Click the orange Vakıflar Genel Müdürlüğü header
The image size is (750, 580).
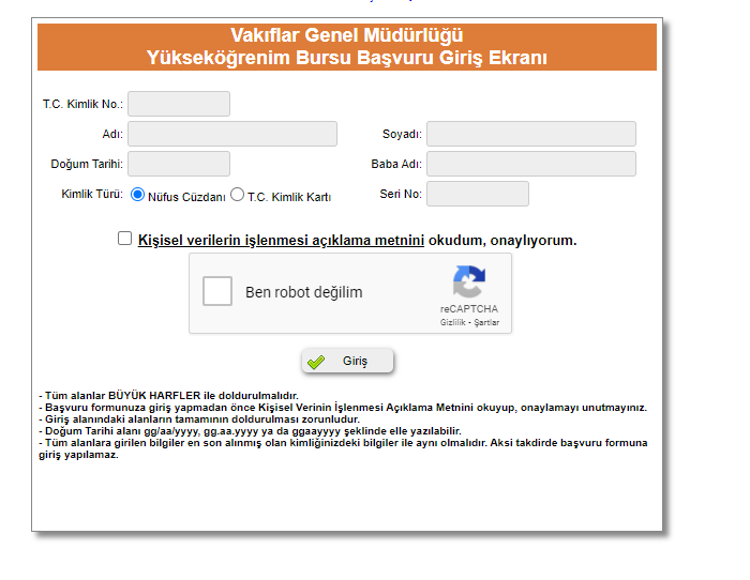pos(347,47)
